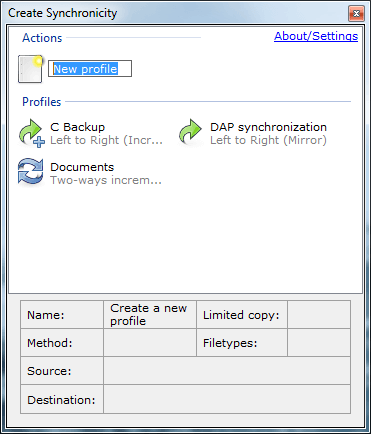The width and height of the screenshot is (371, 434).
Task: Click the Method: label cell
Action: [x=62, y=343]
